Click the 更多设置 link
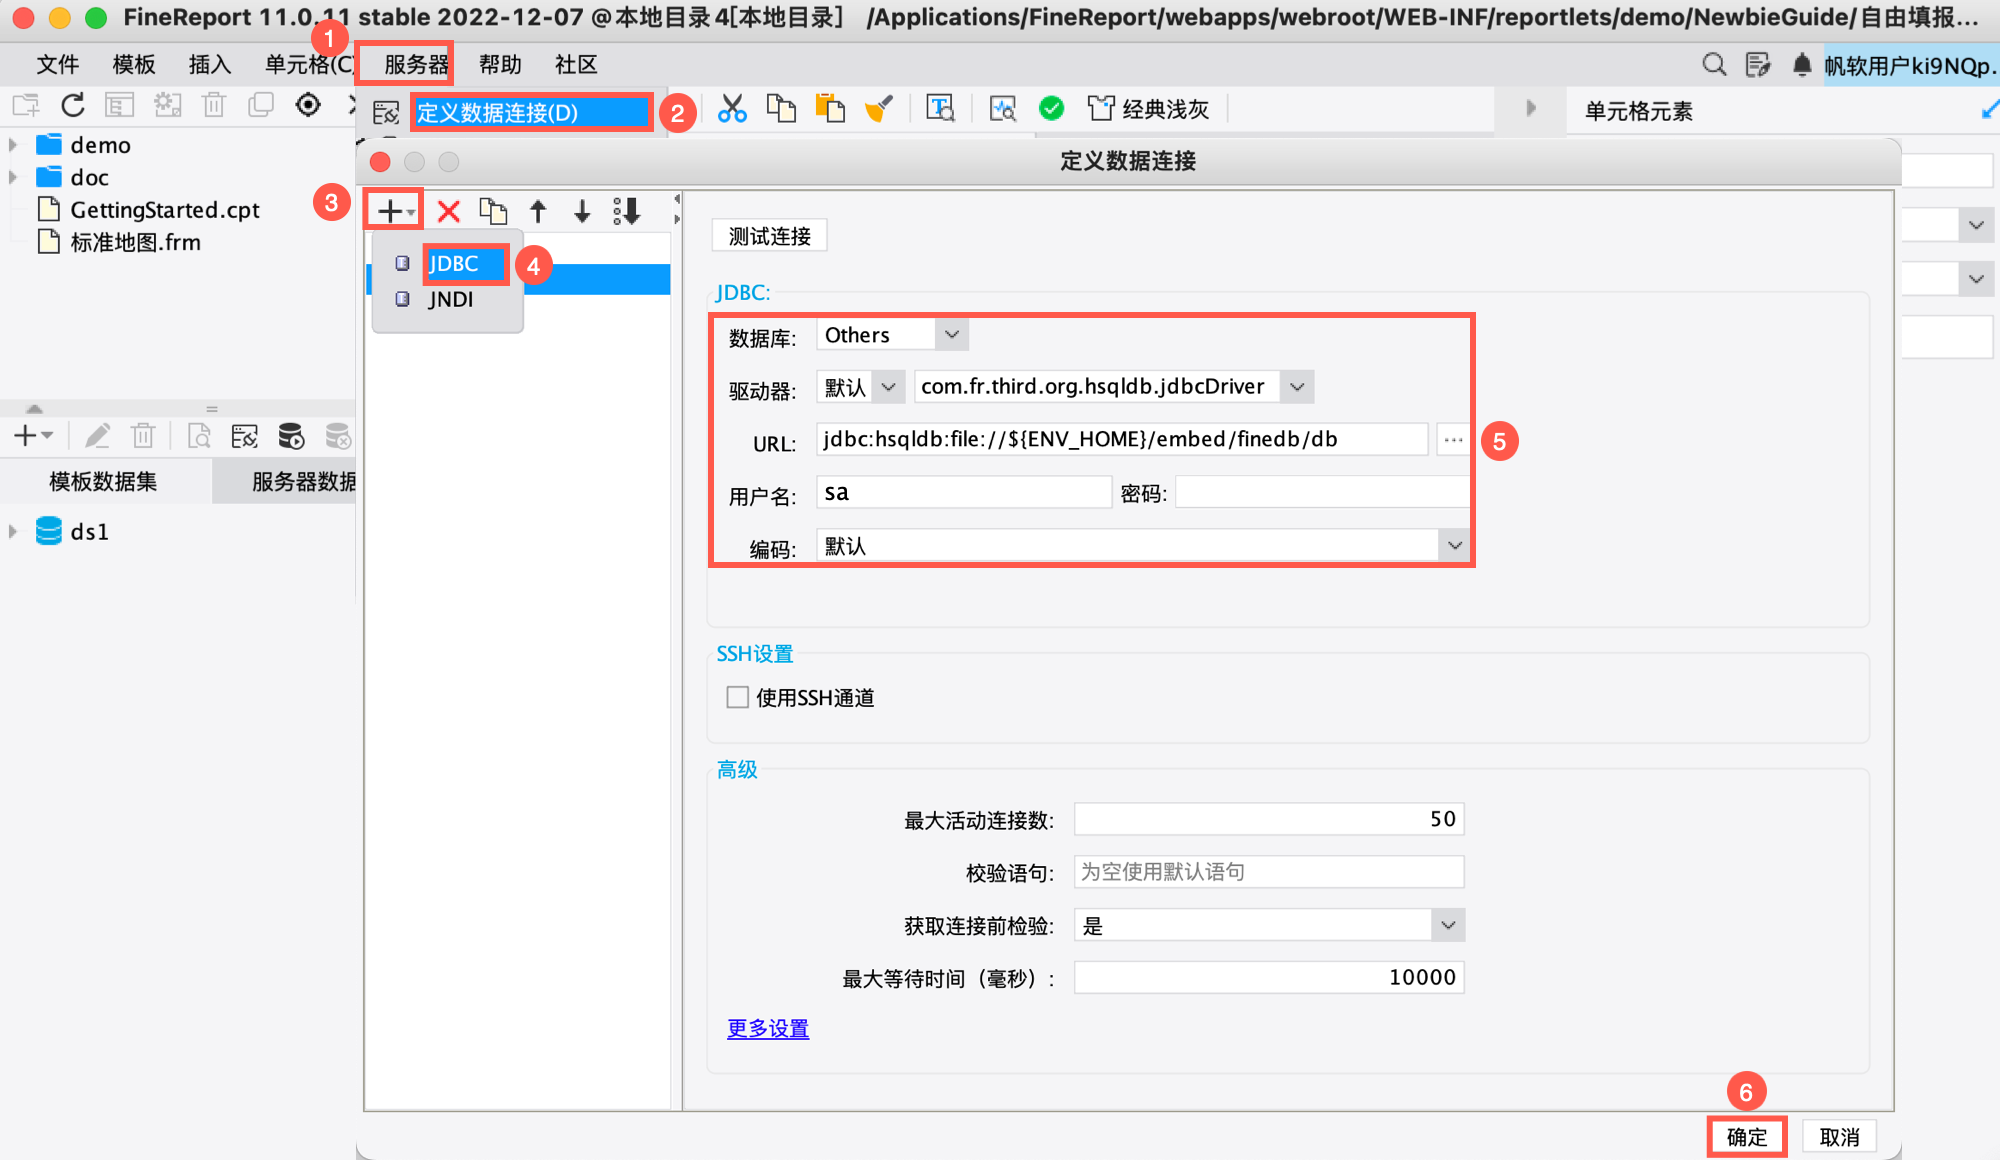 point(767,1028)
